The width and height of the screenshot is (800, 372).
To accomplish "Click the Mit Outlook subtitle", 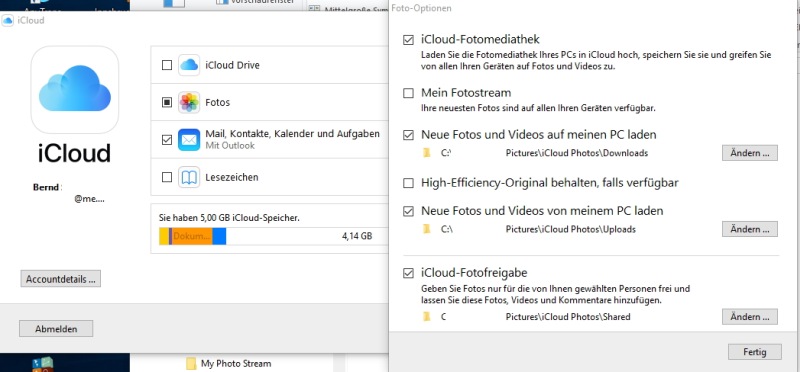I will click(230, 145).
